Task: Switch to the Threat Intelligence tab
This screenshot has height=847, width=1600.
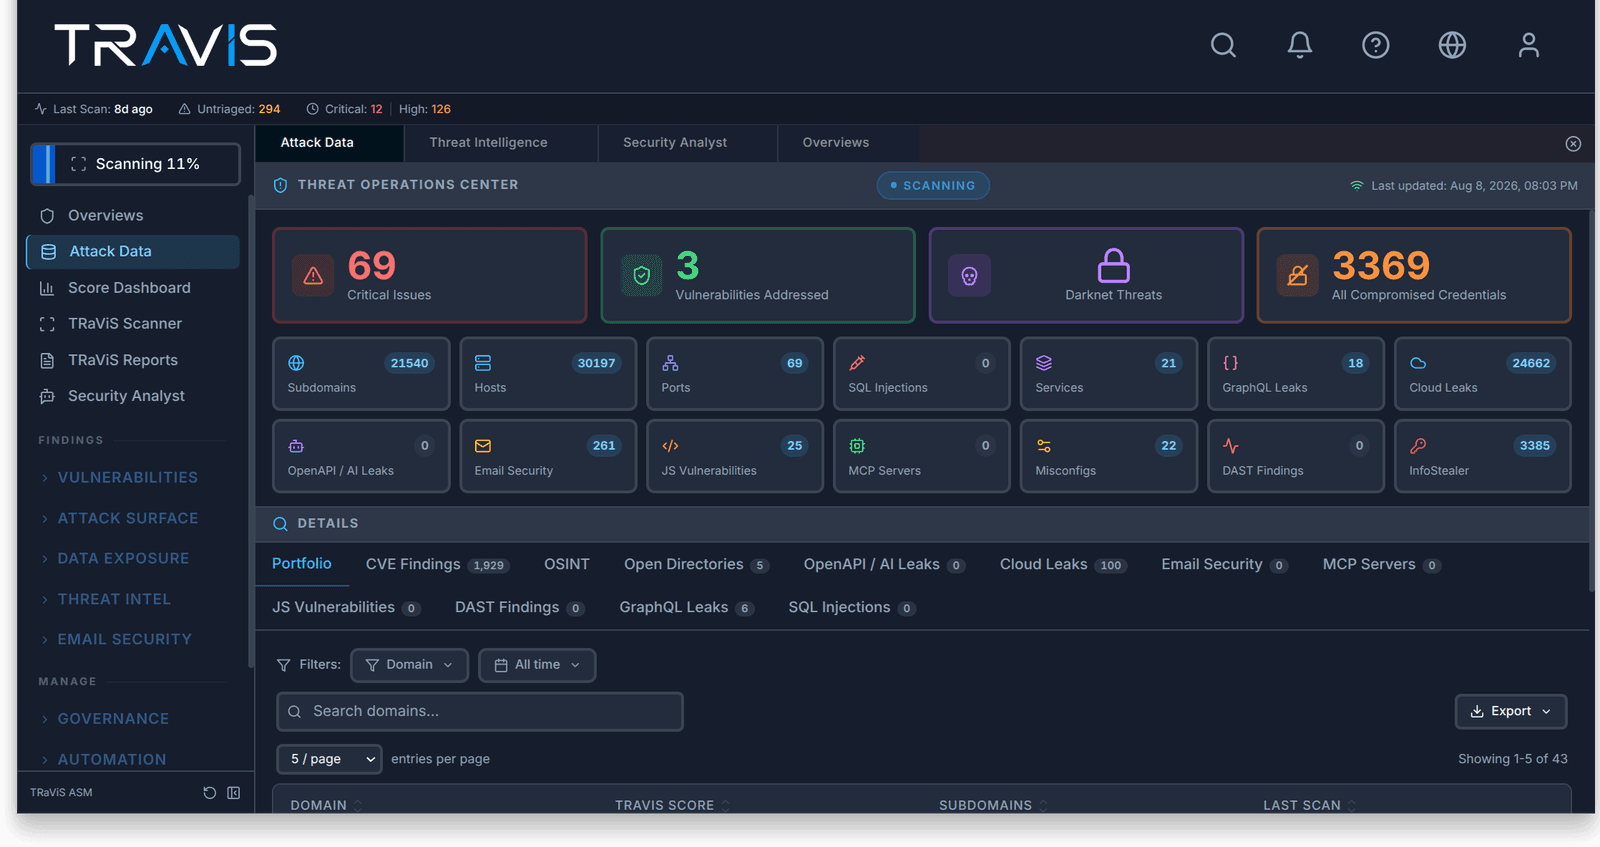Action: (488, 143)
